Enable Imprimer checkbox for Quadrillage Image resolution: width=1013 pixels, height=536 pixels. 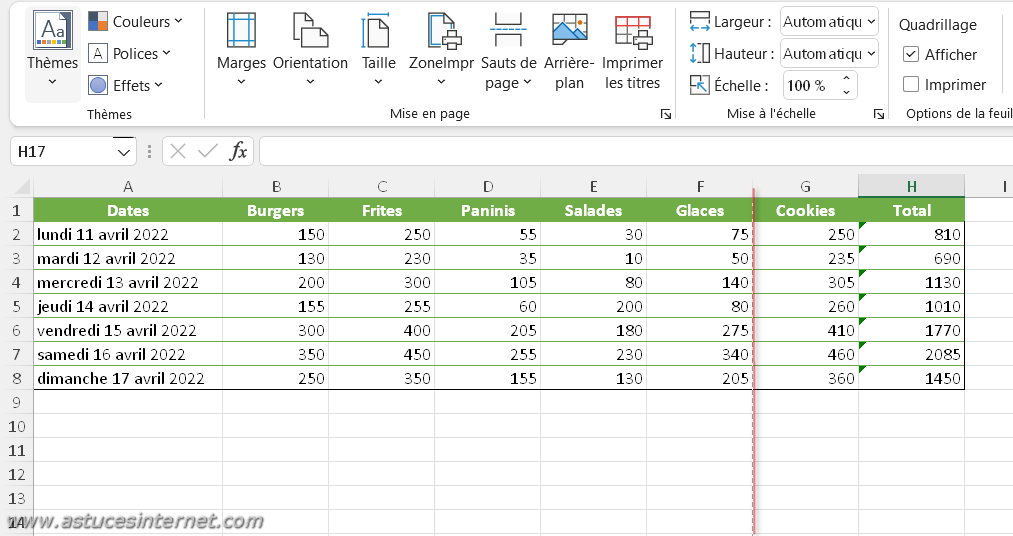[911, 85]
